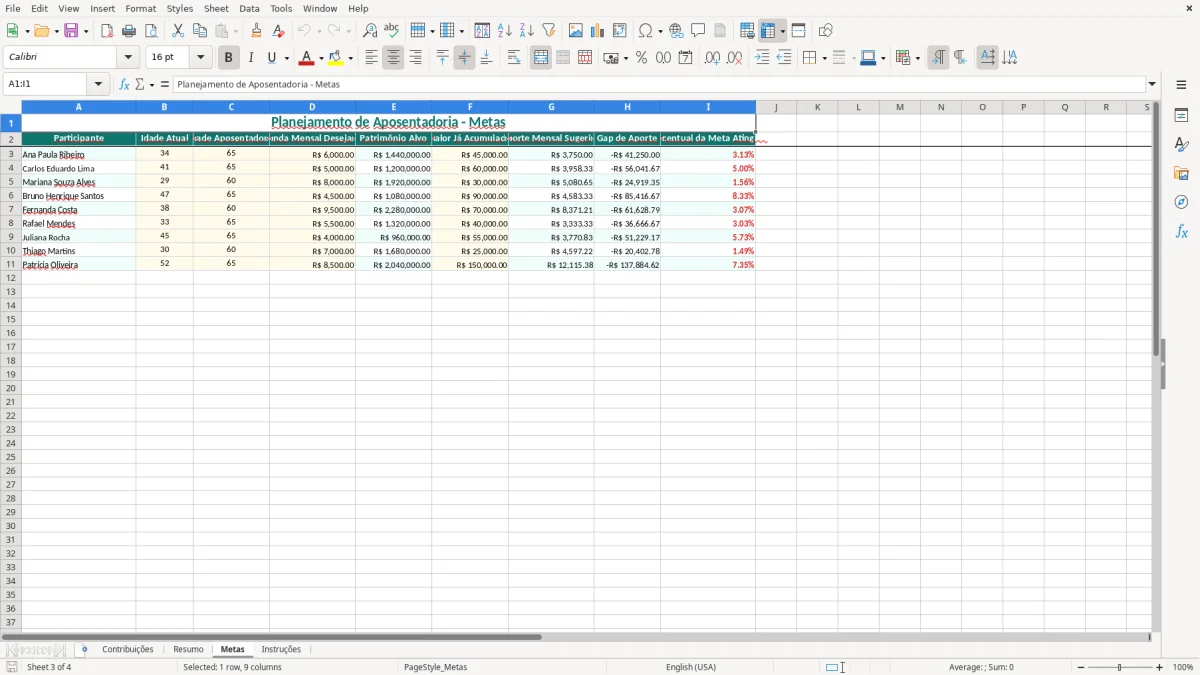Click the Export as PDF icon

tap(107, 31)
